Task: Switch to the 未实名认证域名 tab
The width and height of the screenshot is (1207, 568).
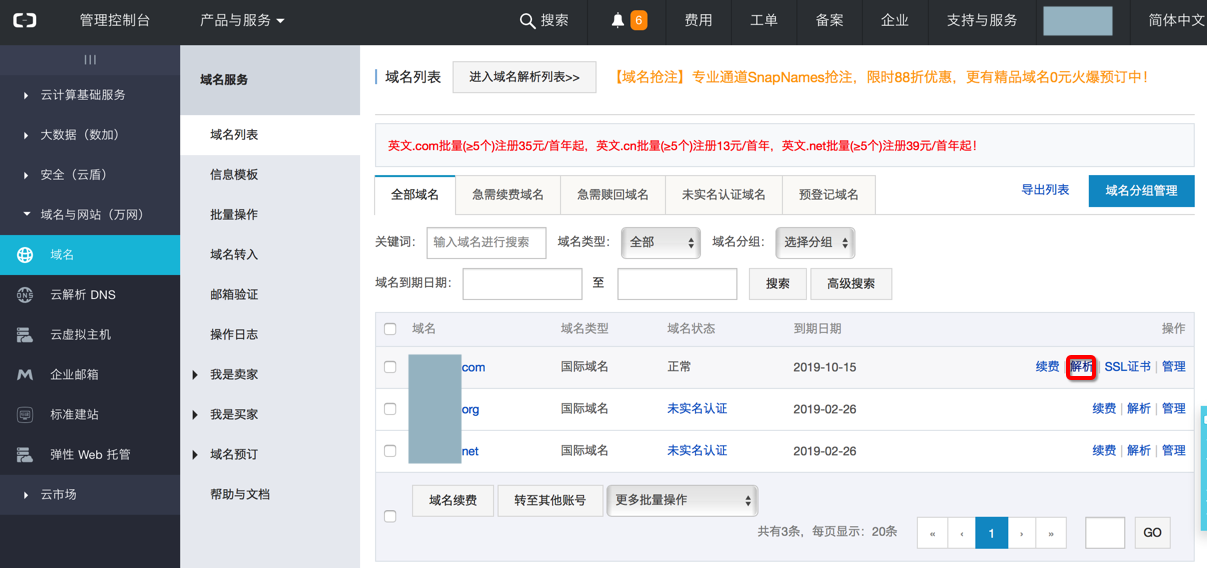Action: click(x=723, y=195)
